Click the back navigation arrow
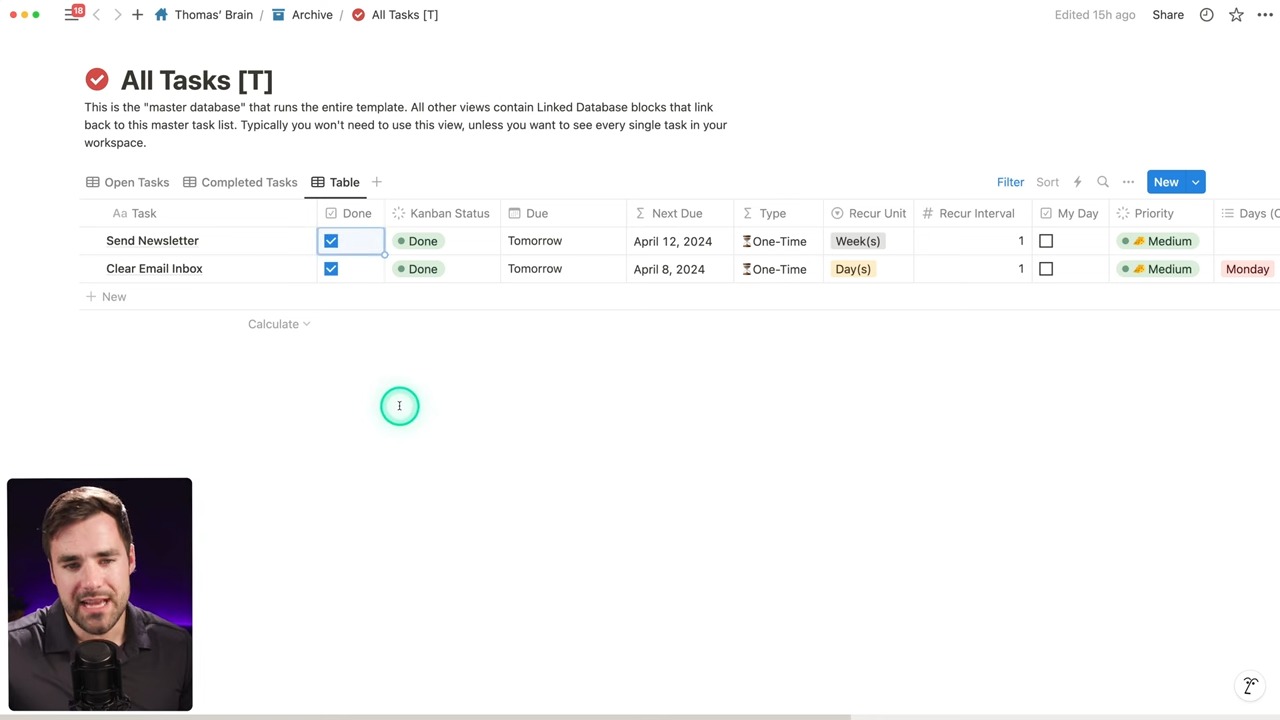This screenshot has height=720, width=1280. 96,15
